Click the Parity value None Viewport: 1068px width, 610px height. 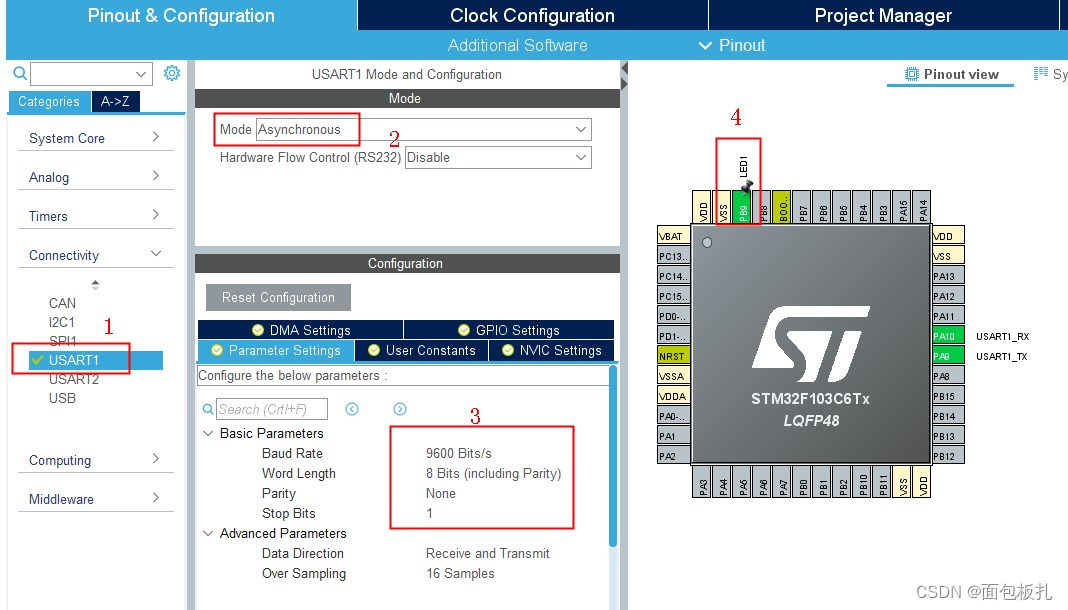click(441, 493)
